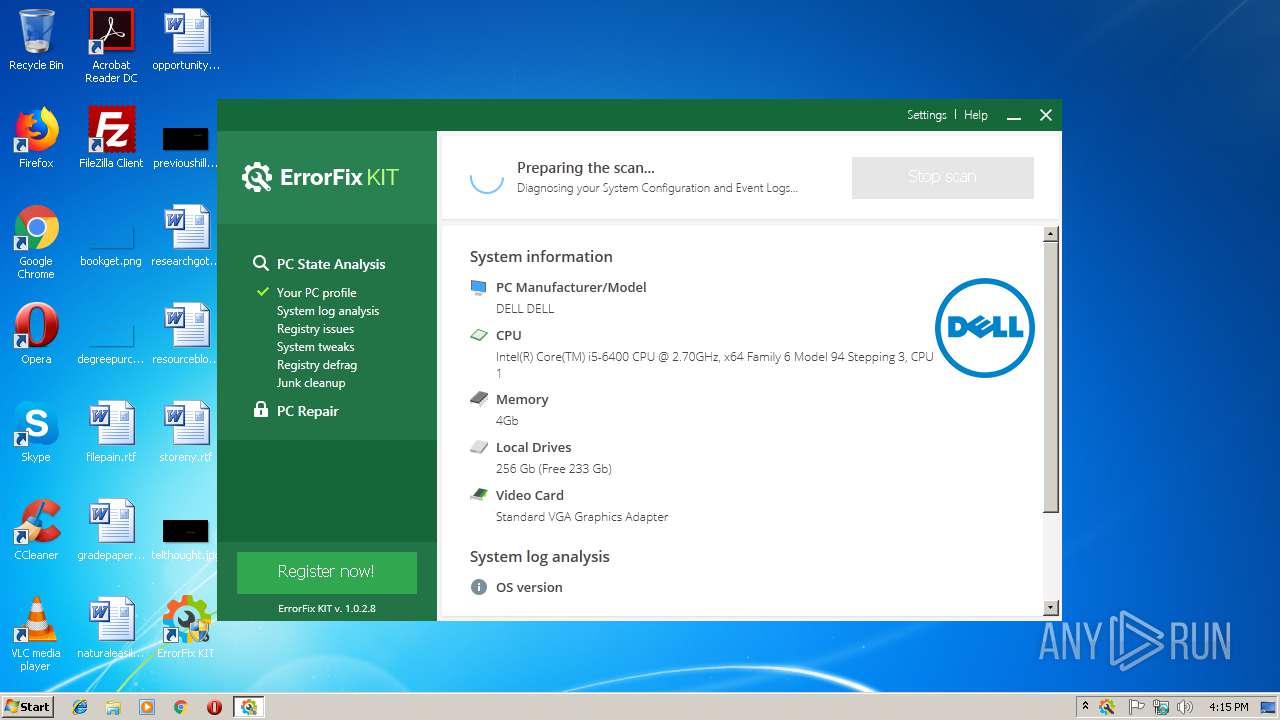Click the OS version info icon
The width and height of the screenshot is (1280, 720).
[479, 587]
